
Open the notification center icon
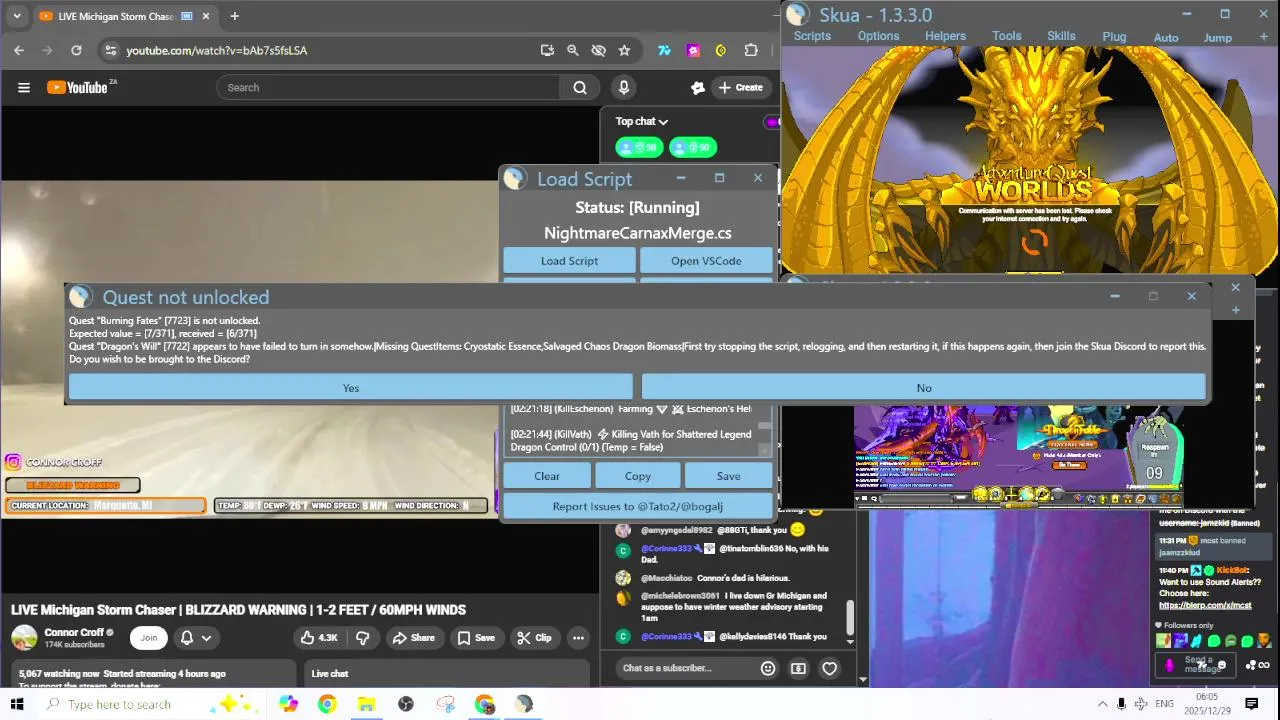tap(1251, 704)
